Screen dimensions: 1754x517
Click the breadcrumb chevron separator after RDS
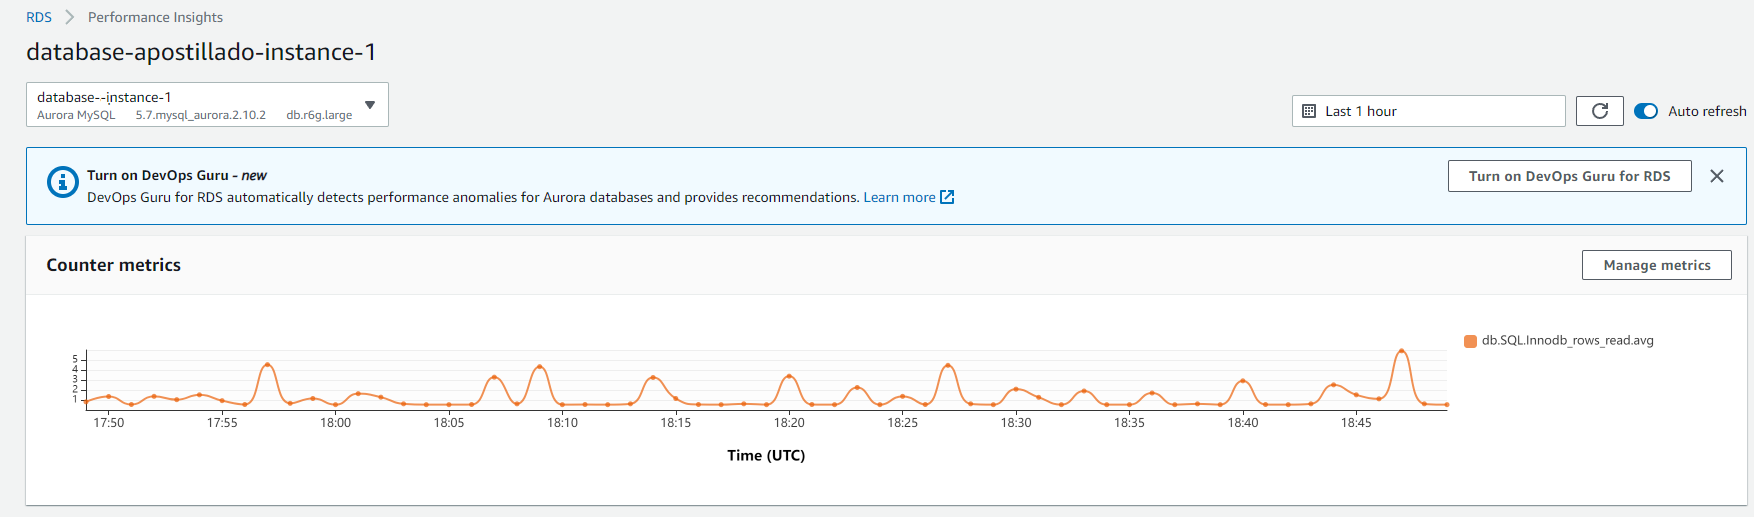70,17
